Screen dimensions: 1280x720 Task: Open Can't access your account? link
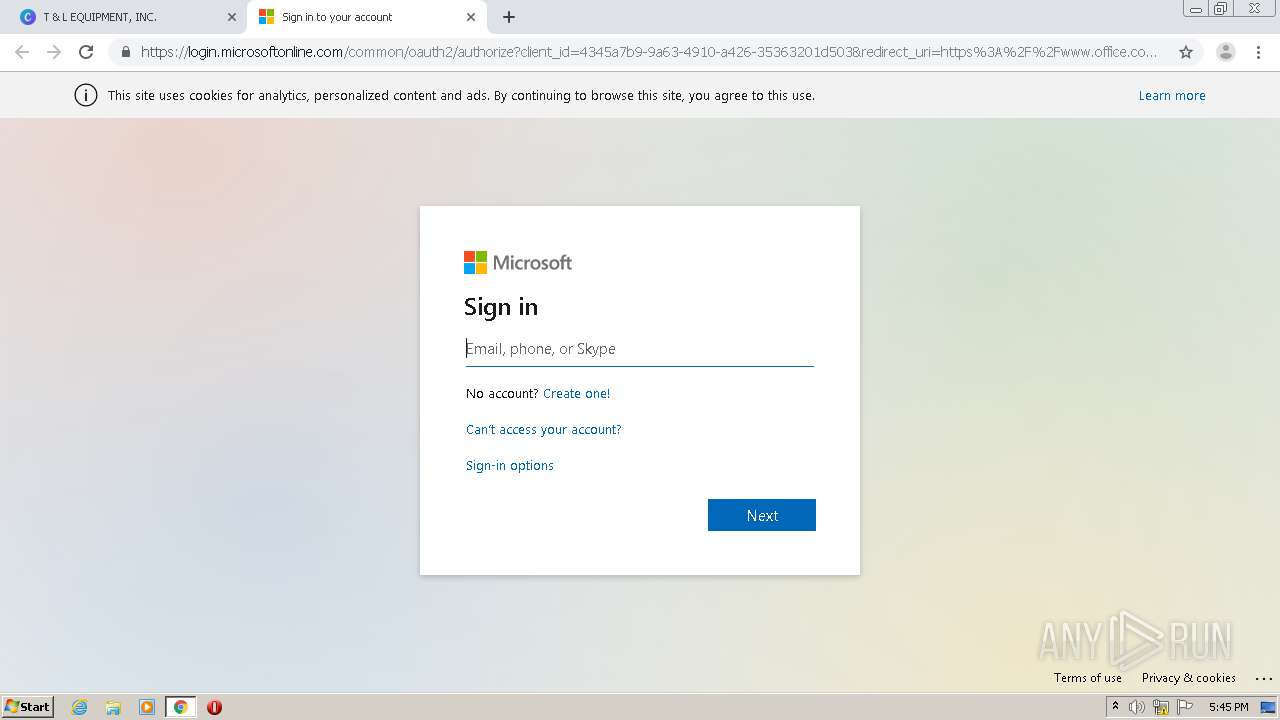(x=544, y=430)
